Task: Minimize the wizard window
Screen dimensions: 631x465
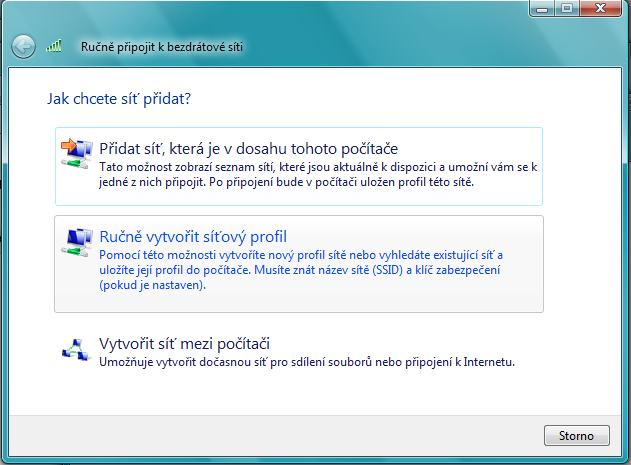Action: pos(543,8)
